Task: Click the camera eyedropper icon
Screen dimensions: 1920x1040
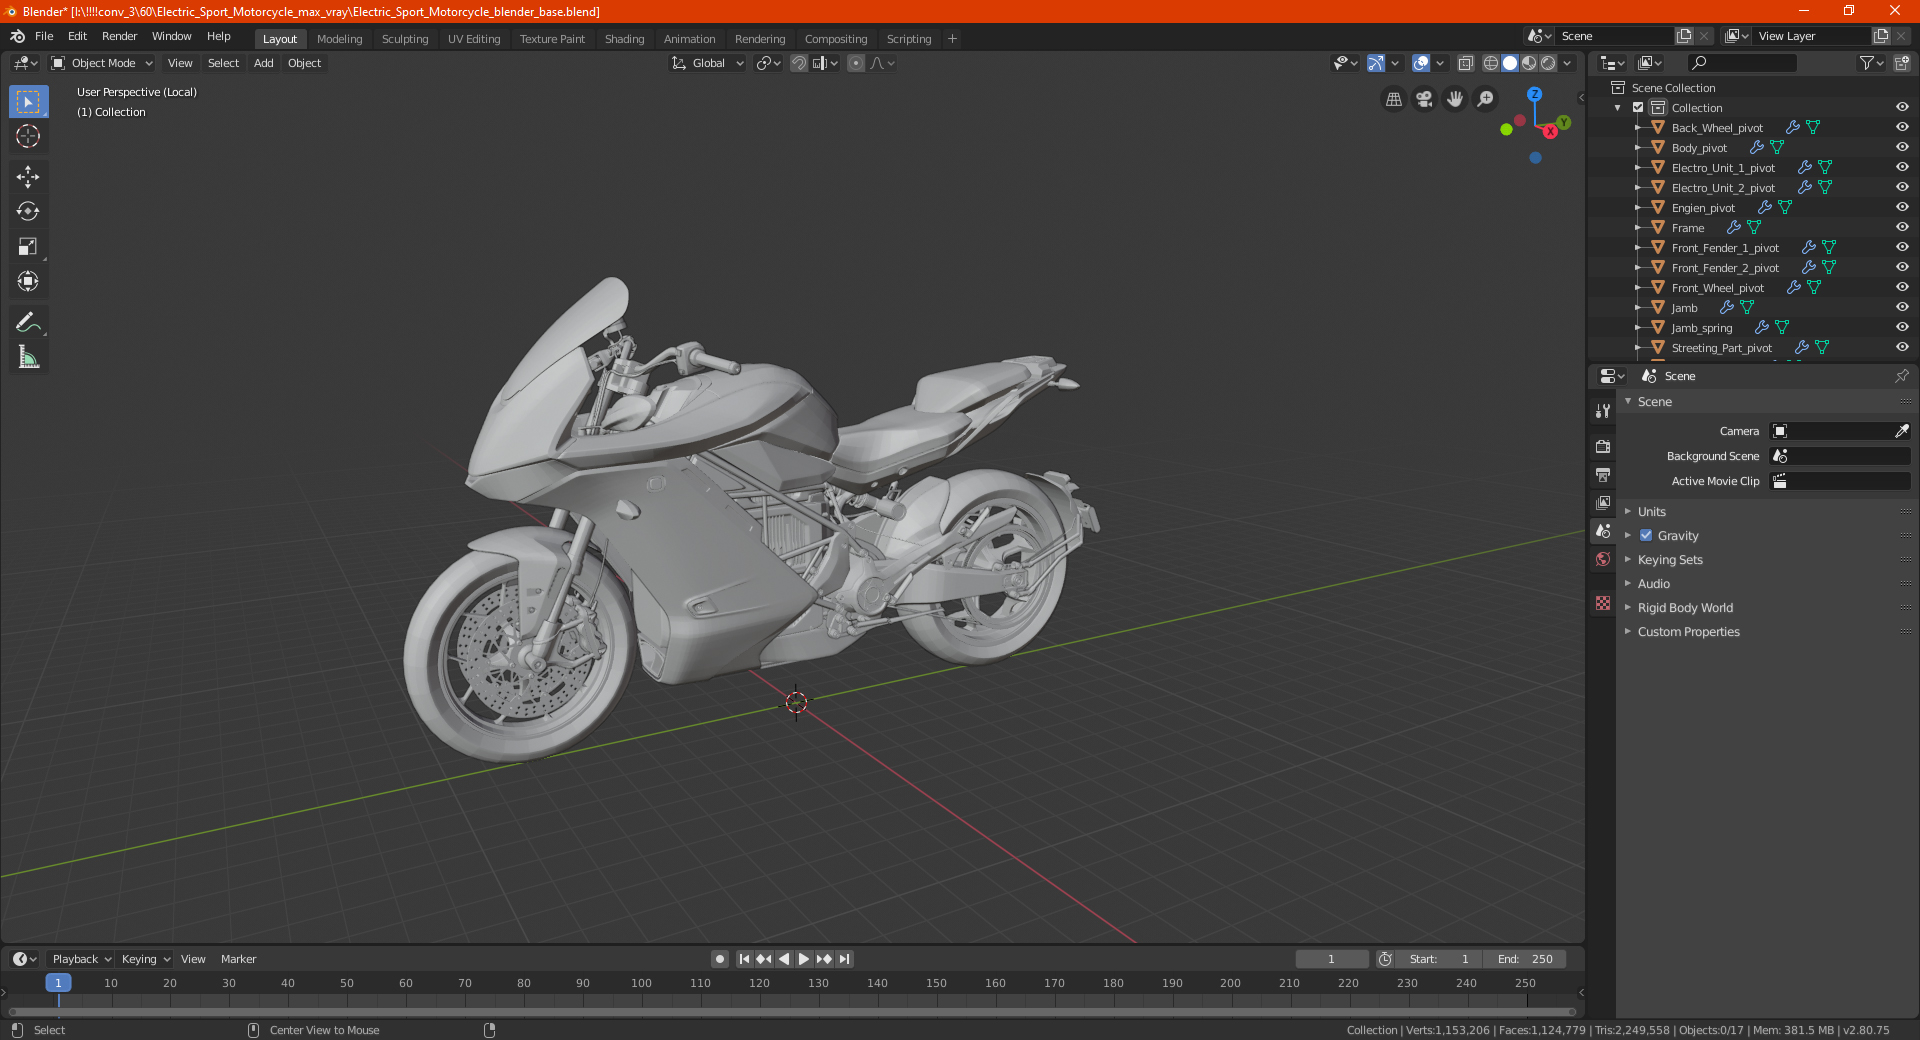Action: click(x=1901, y=431)
